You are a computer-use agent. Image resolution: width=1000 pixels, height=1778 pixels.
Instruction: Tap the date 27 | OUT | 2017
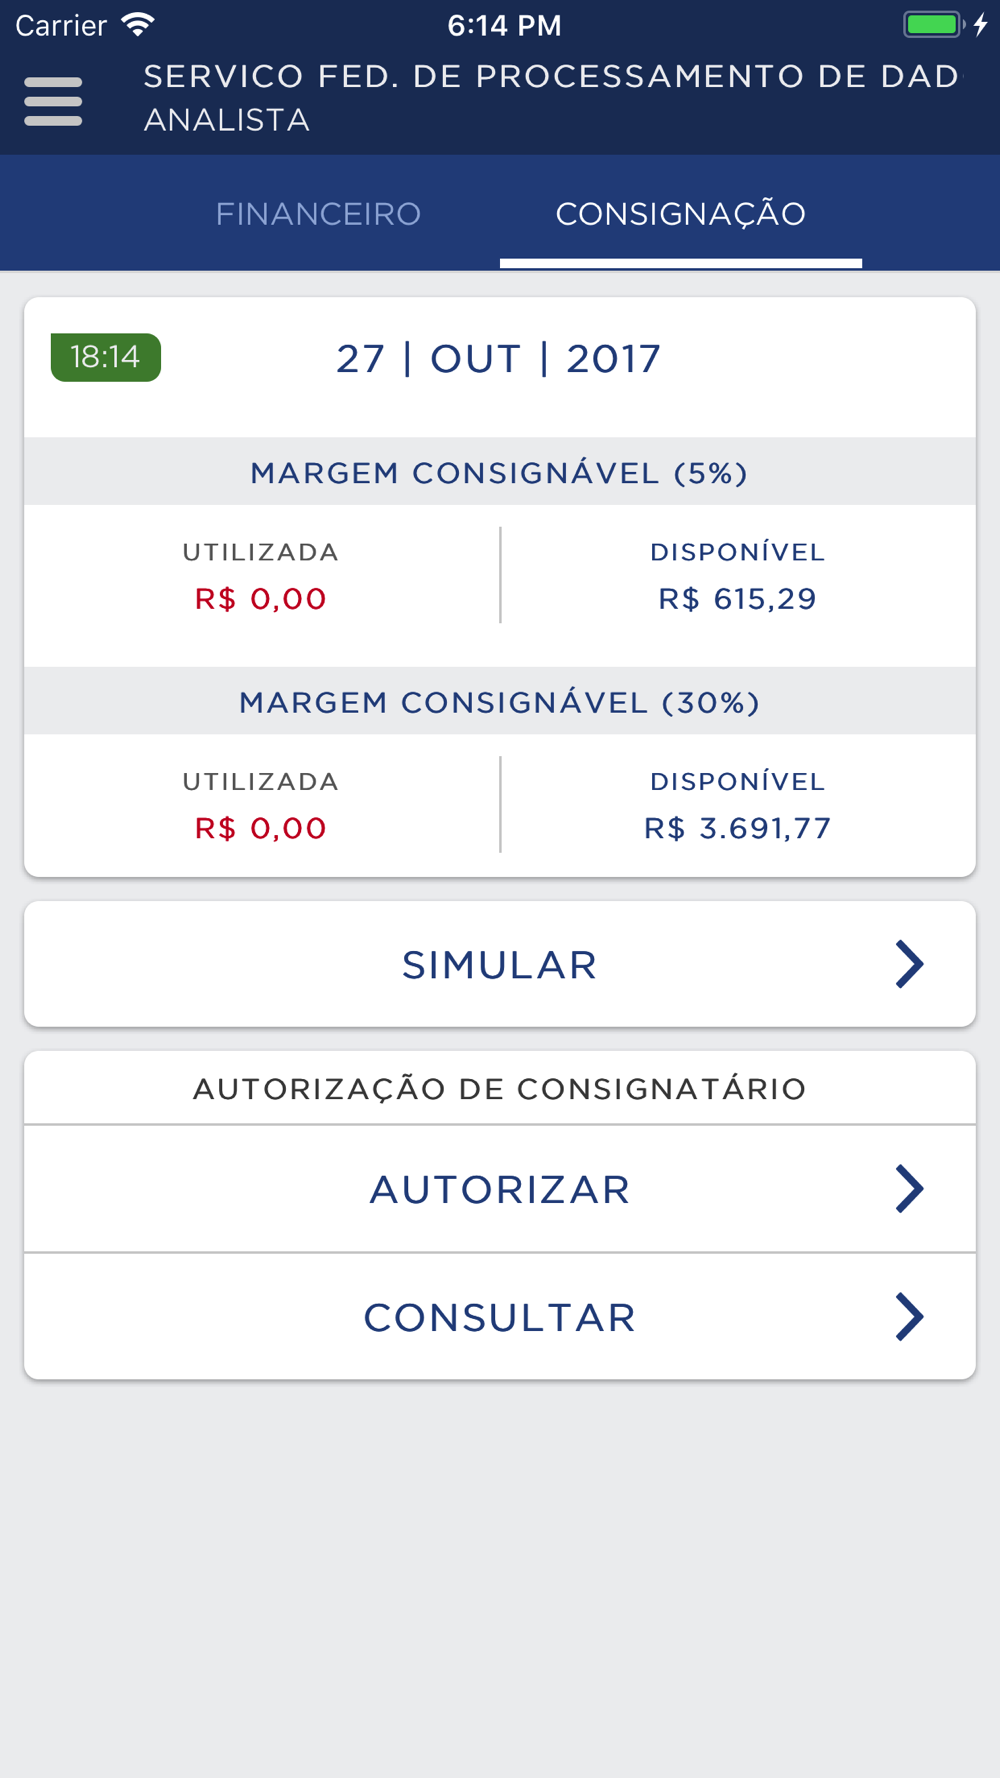[x=498, y=359]
